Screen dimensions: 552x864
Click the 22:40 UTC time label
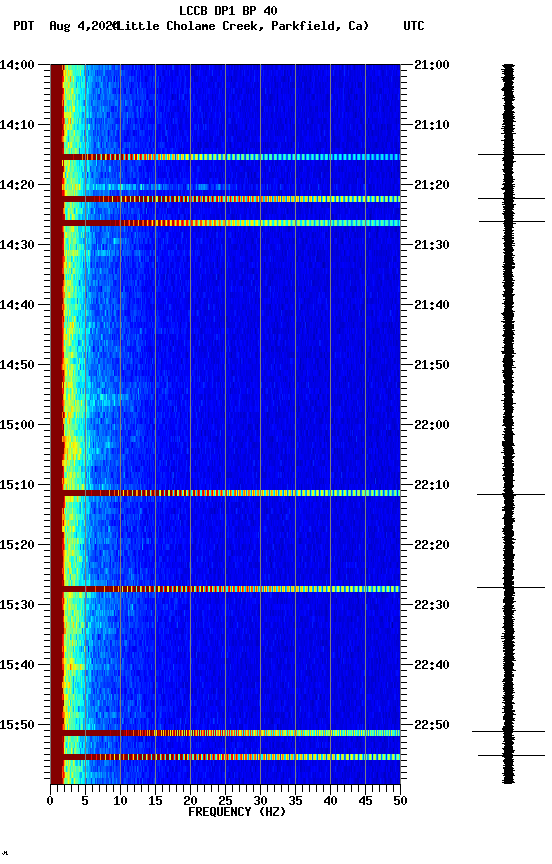click(x=432, y=665)
